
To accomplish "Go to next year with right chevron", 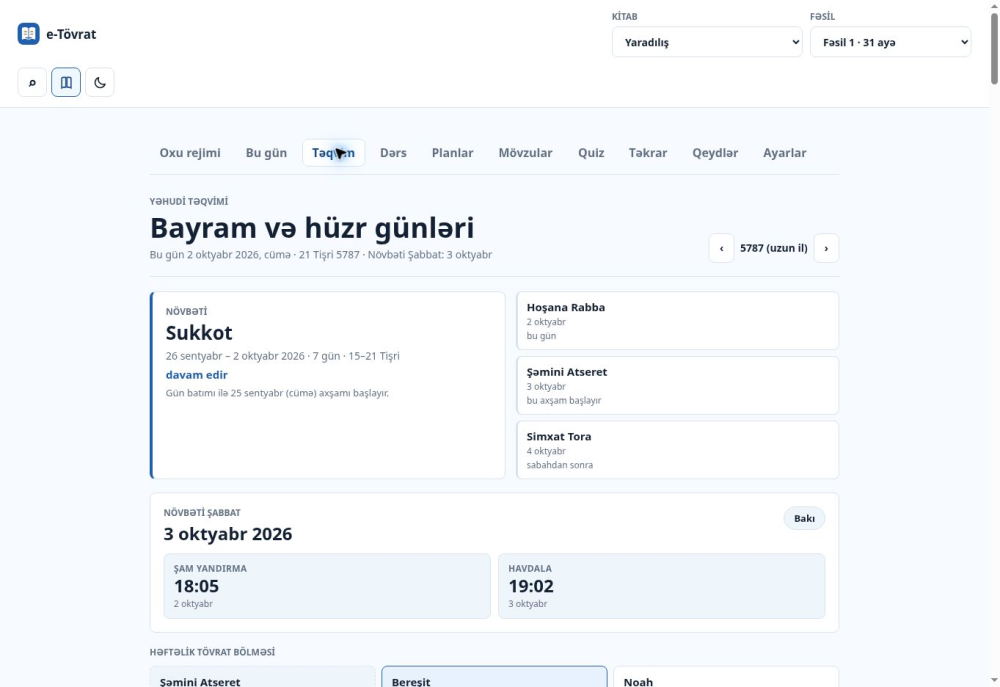I will pos(826,248).
